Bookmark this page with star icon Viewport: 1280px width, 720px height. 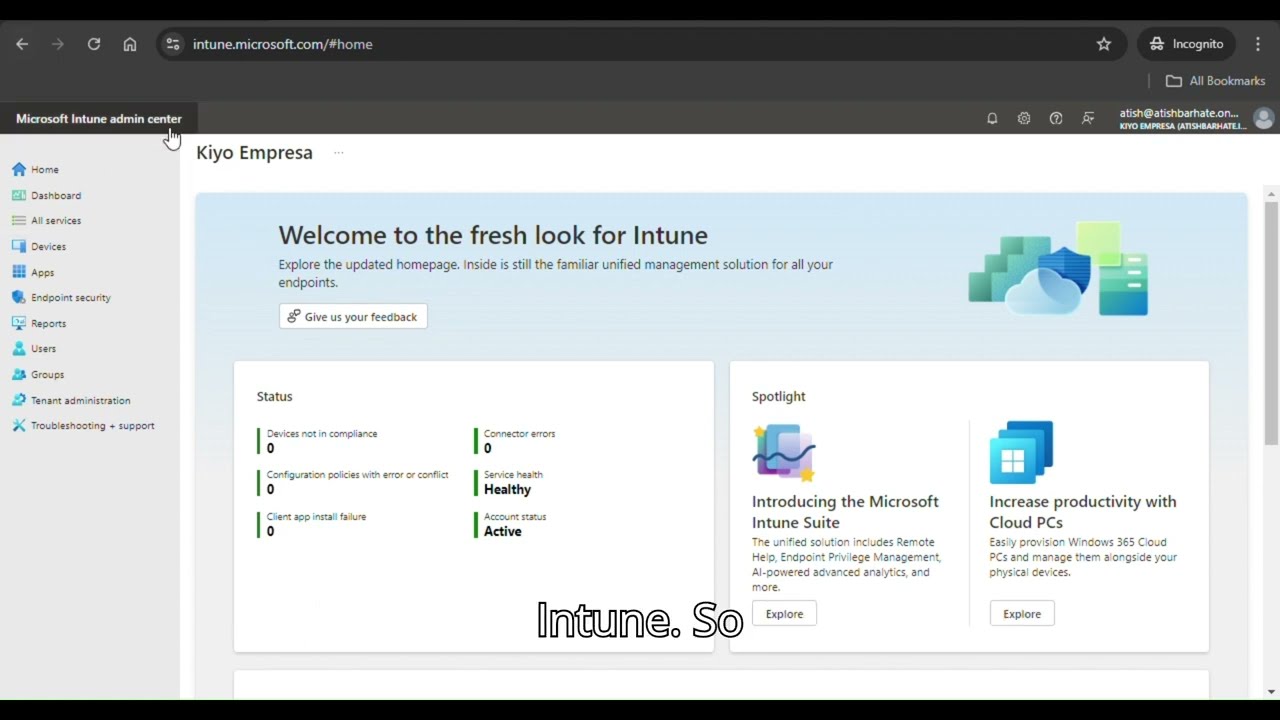1104,44
